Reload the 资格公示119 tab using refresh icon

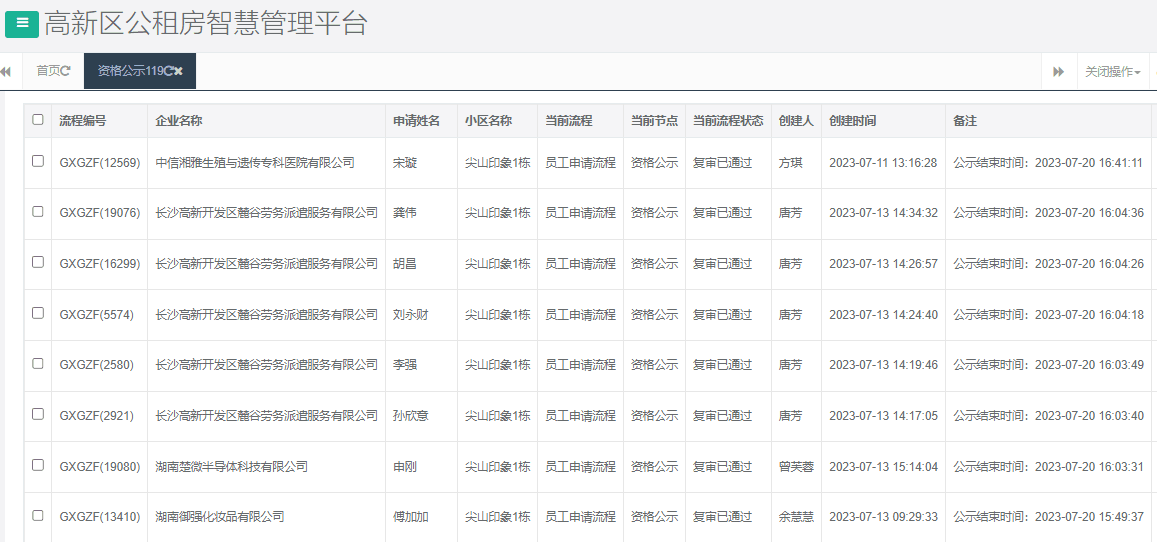[168, 71]
